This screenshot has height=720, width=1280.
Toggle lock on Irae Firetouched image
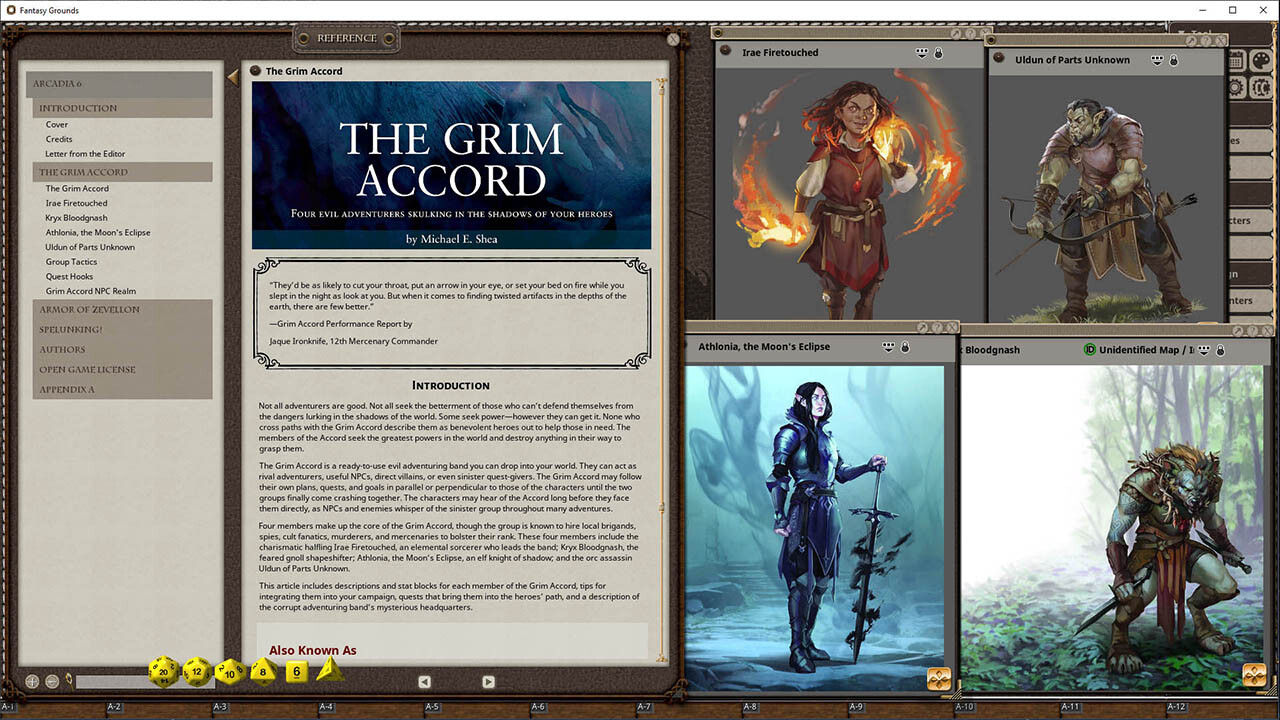tap(938, 53)
